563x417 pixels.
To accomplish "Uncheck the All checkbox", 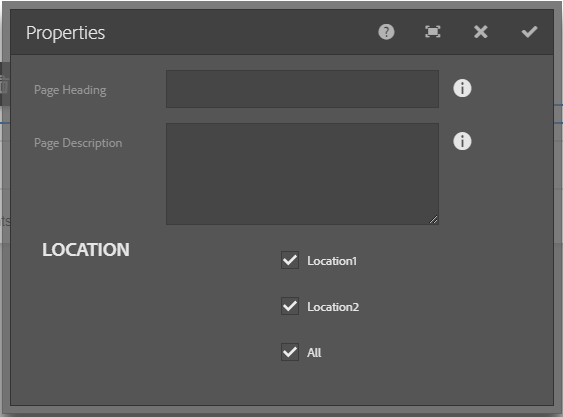I will pos(290,352).
